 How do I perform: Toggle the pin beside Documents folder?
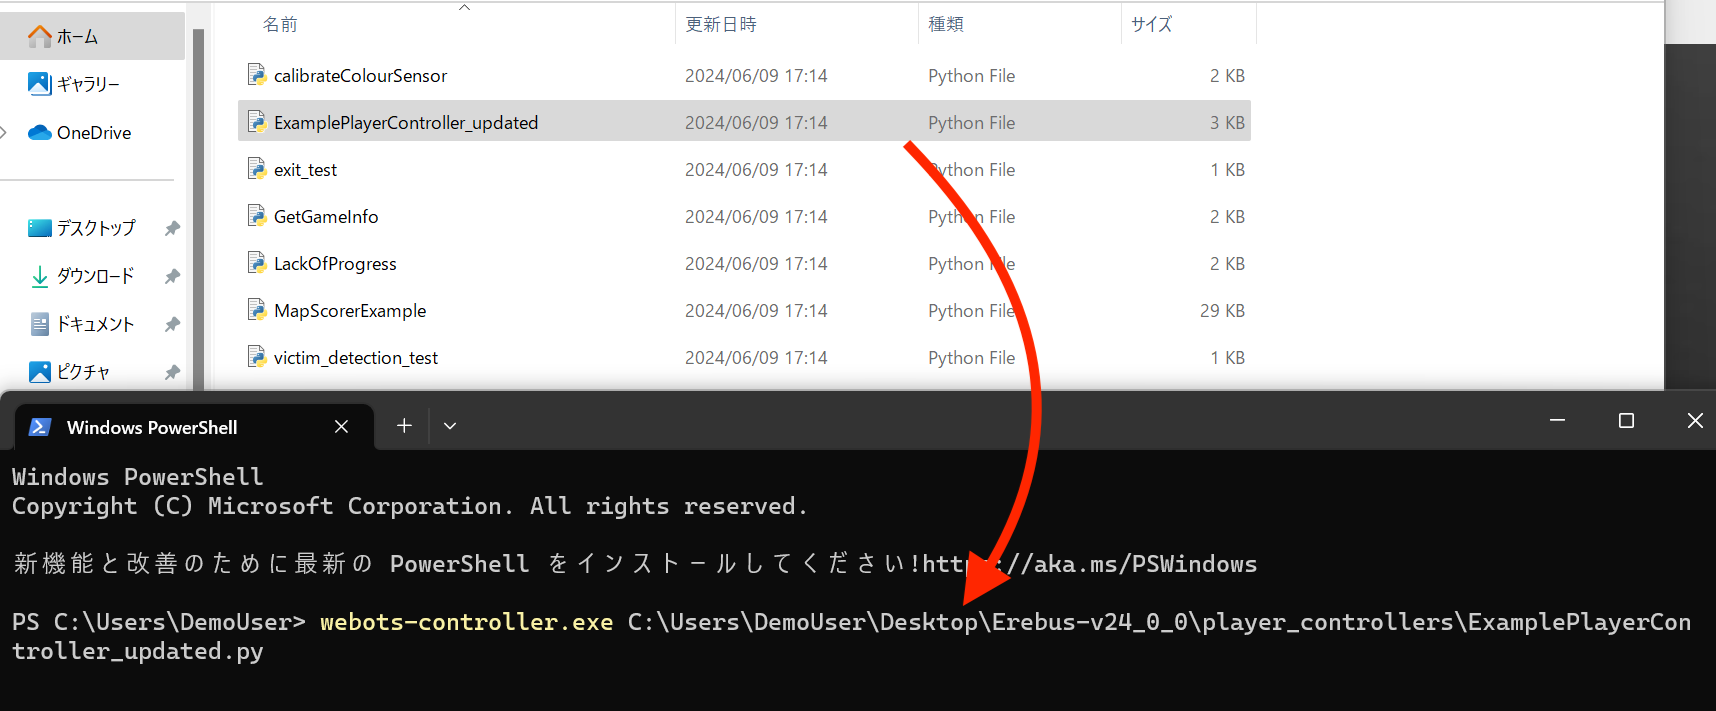click(x=172, y=324)
